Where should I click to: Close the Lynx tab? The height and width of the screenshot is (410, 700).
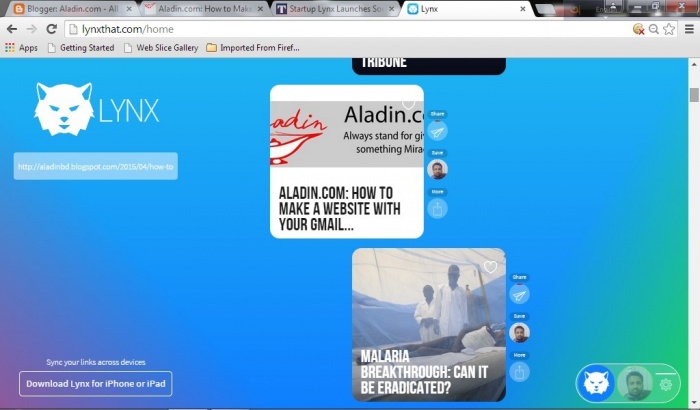pyautogui.click(x=523, y=8)
